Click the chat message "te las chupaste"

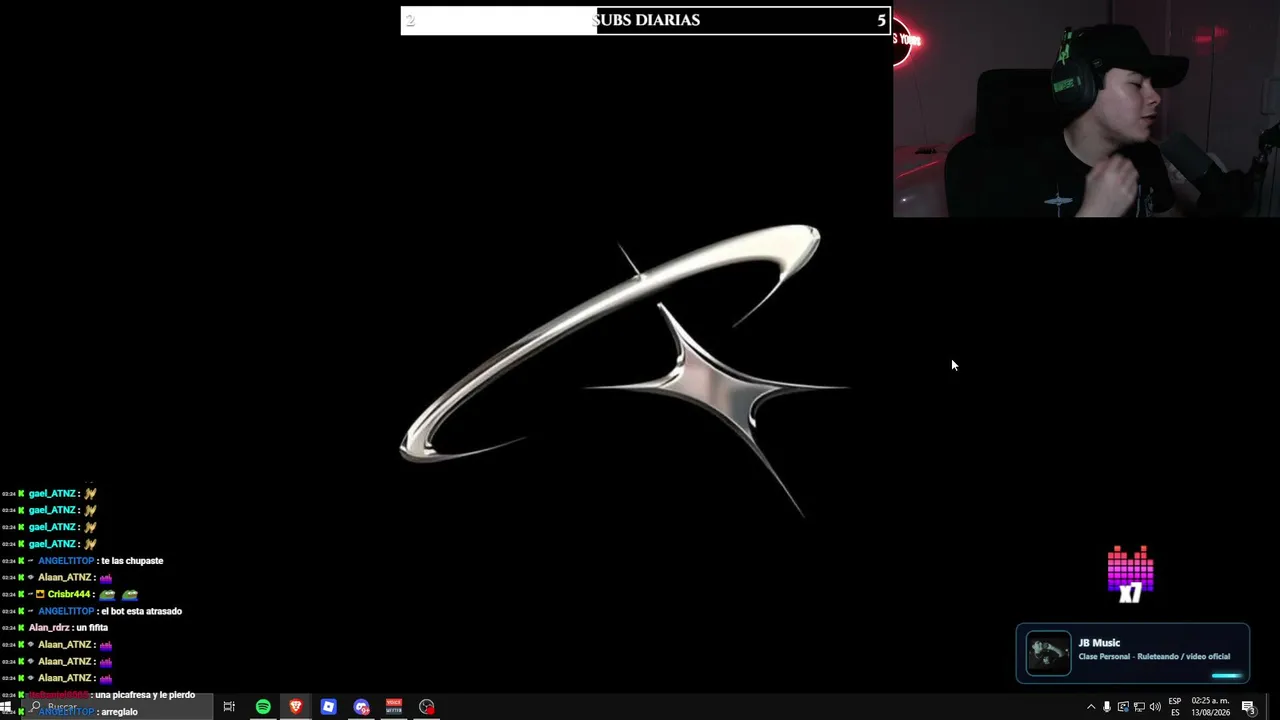[132, 561]
